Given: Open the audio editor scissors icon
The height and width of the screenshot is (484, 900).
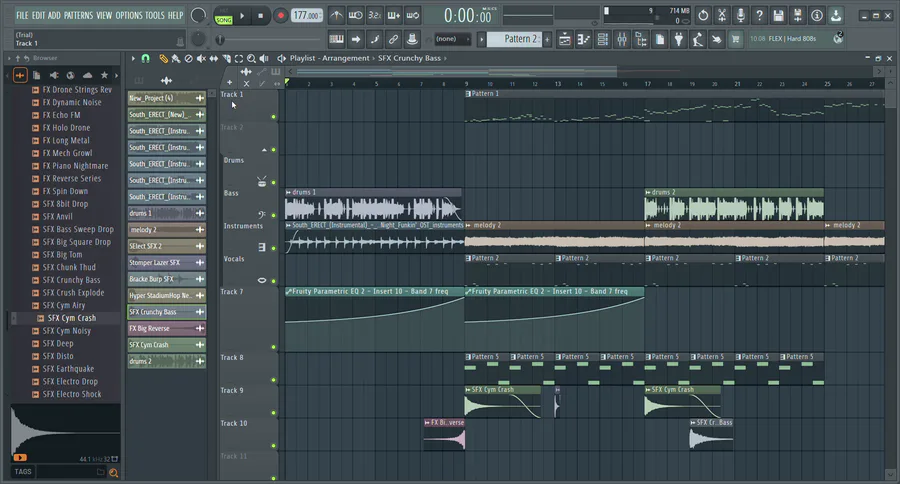Looking at the screenshot, I should tap(721, 16).
